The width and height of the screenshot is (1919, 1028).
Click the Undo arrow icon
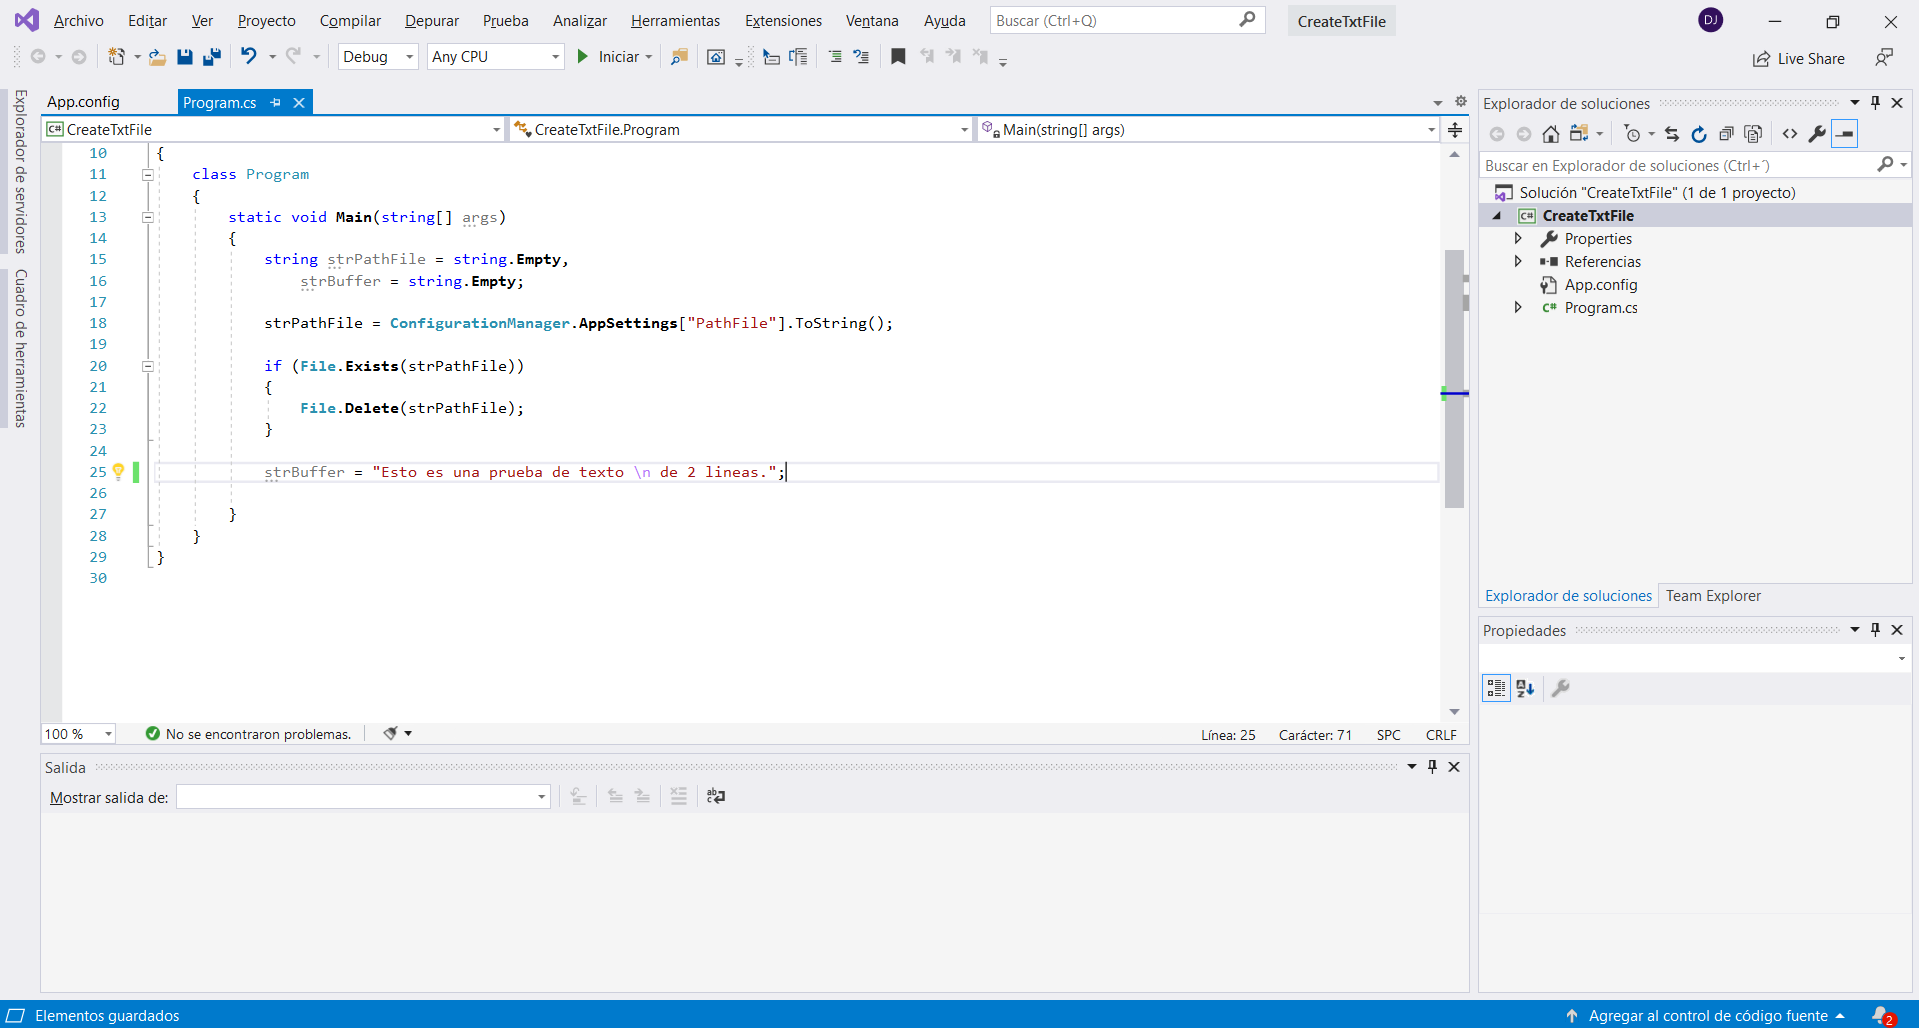(x=248, y=57)
